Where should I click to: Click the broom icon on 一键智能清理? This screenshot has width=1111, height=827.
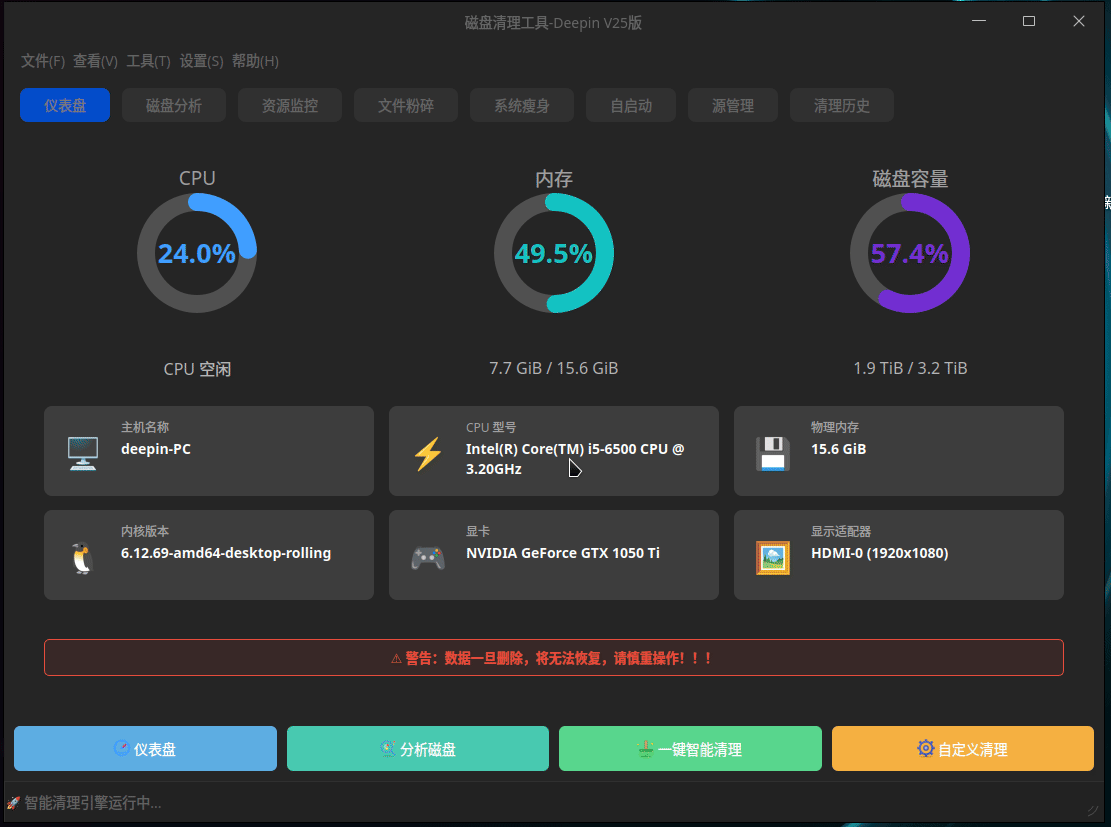[645, 748]
